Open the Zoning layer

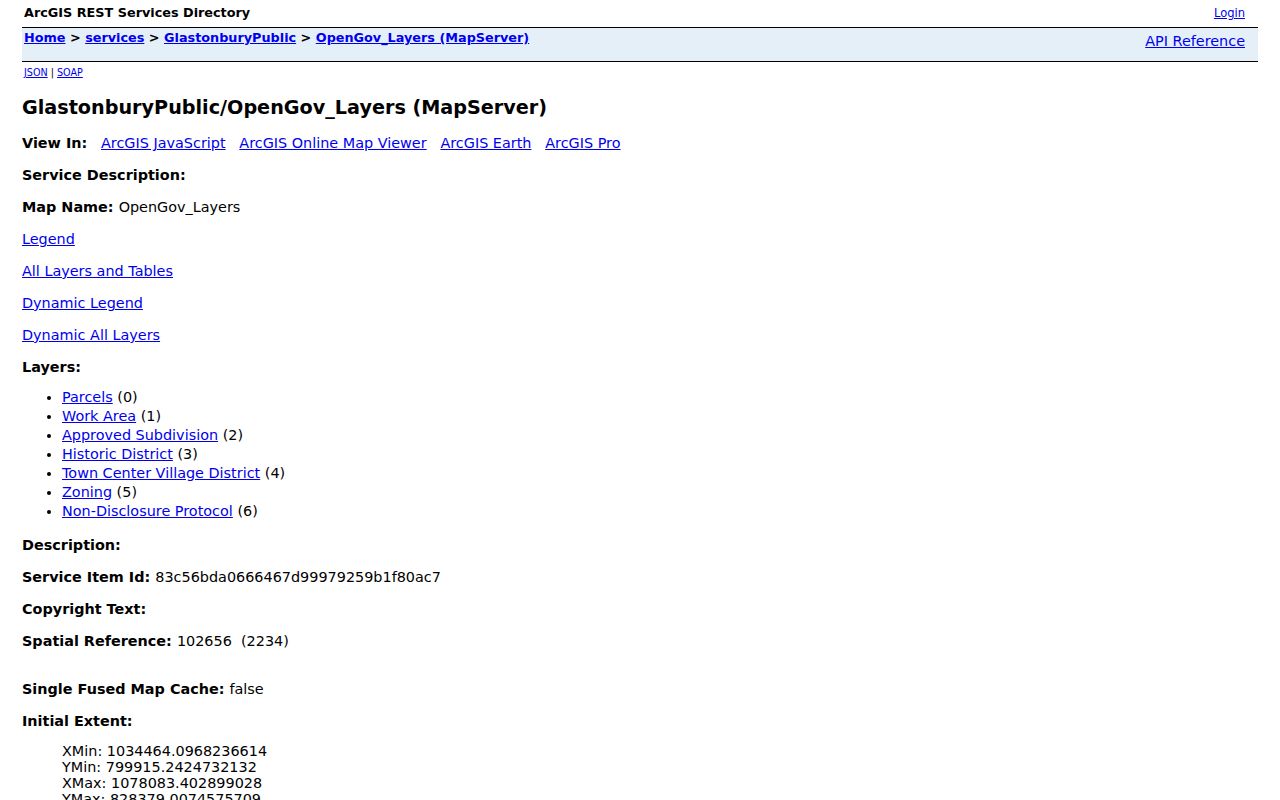87,492
